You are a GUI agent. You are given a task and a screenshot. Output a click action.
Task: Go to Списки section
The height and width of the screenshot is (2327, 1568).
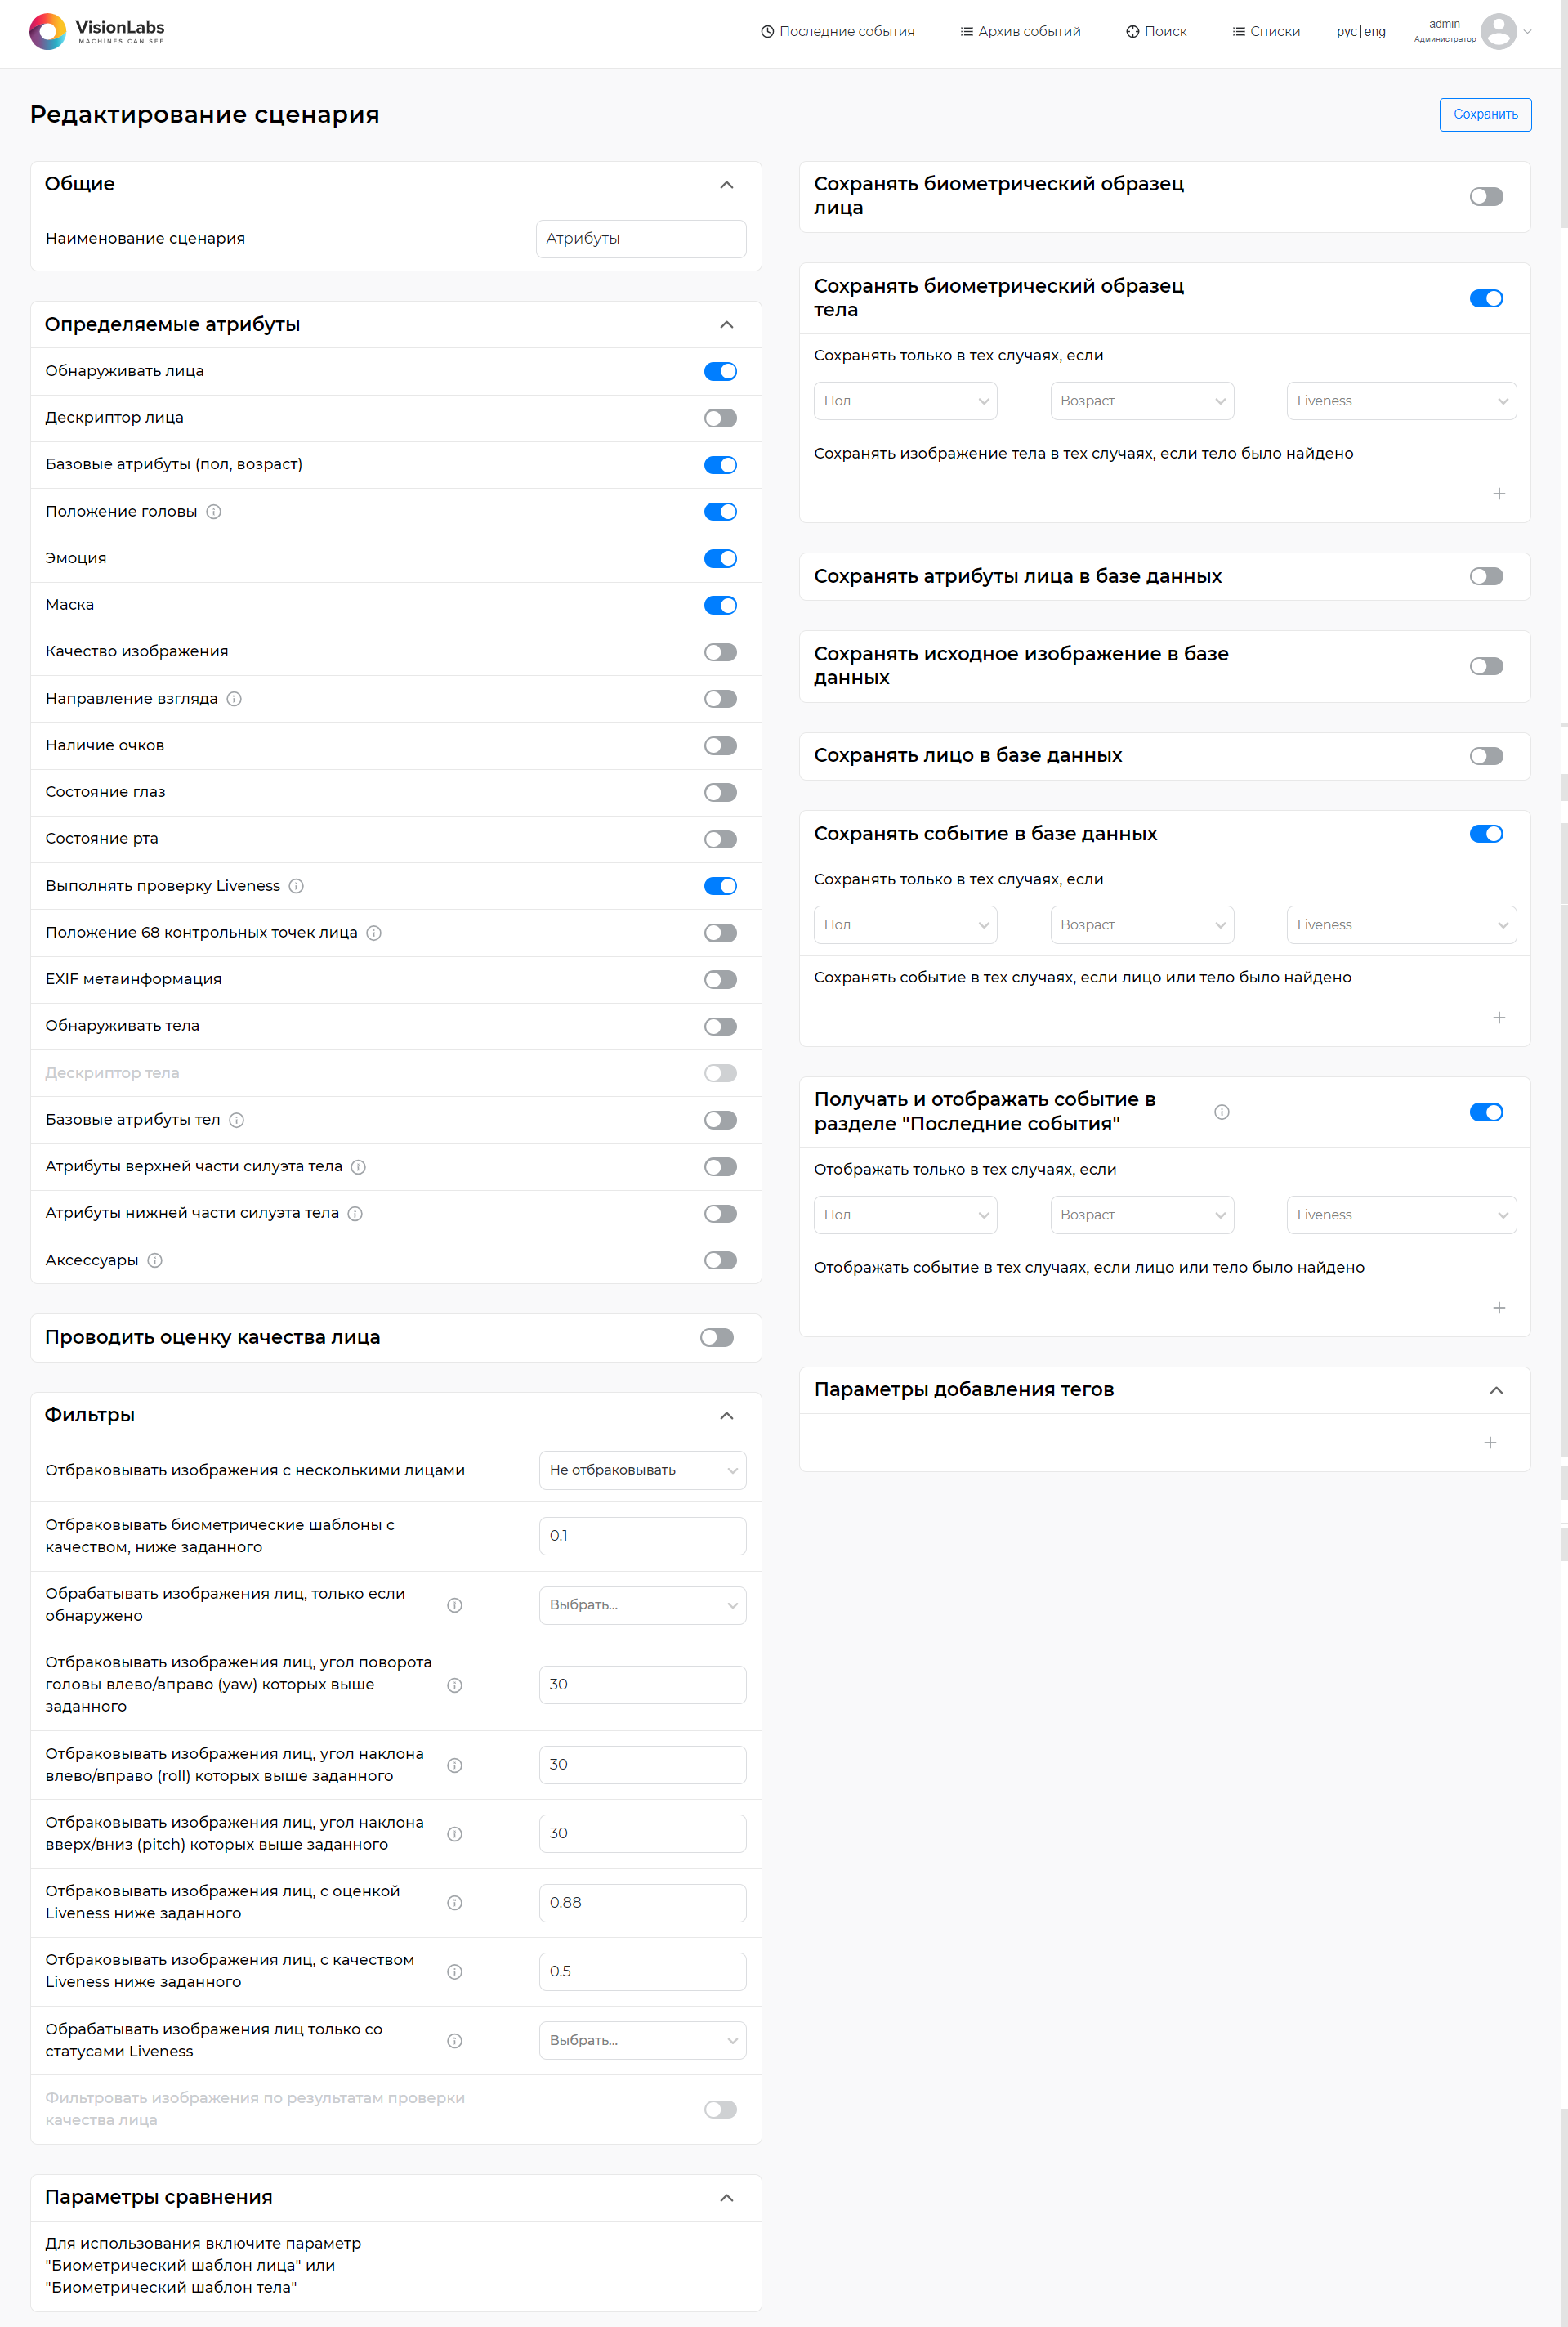pos(1266,31)
